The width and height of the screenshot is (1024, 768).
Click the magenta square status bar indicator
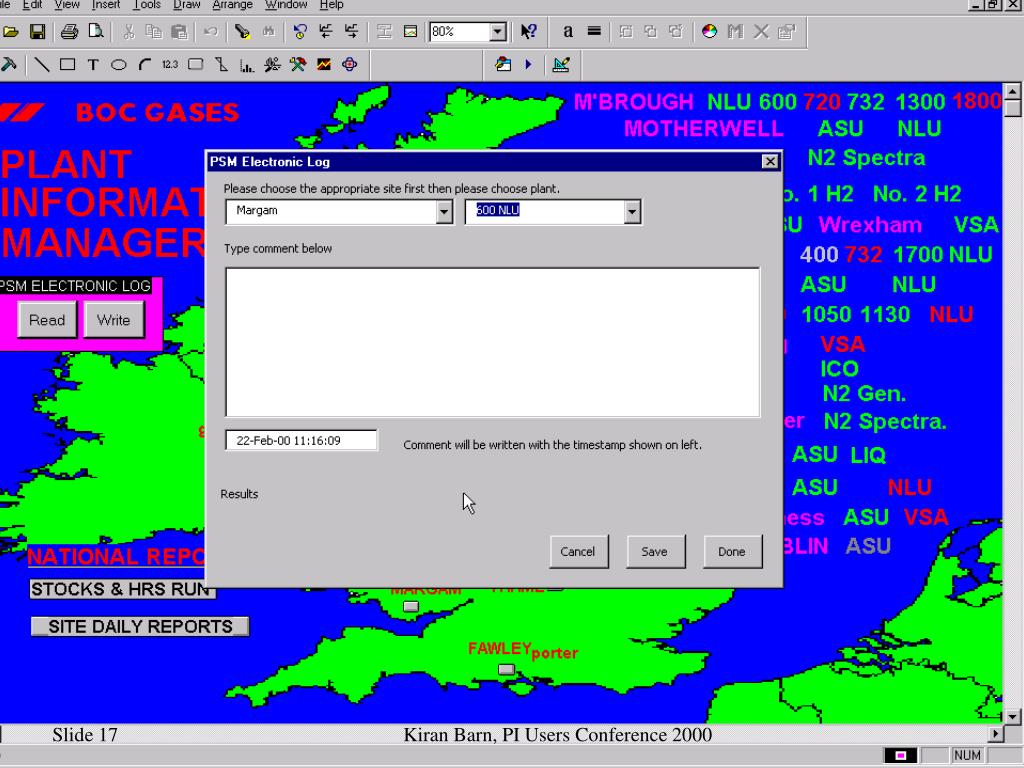[x=901, y=756]
